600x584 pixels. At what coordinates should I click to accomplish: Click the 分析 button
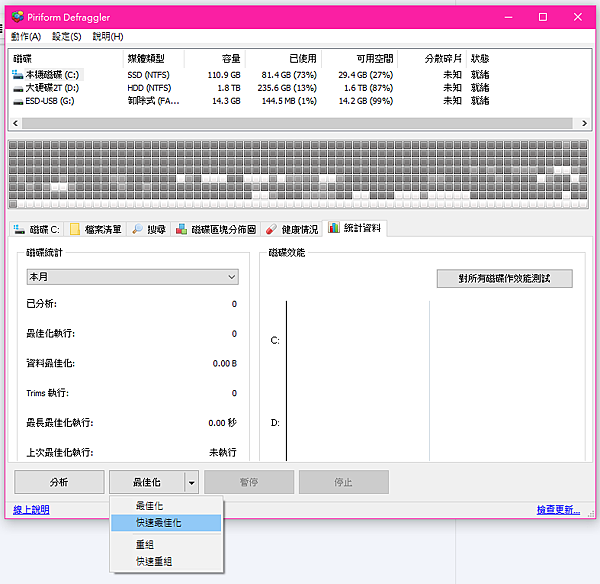click(59, 482)
